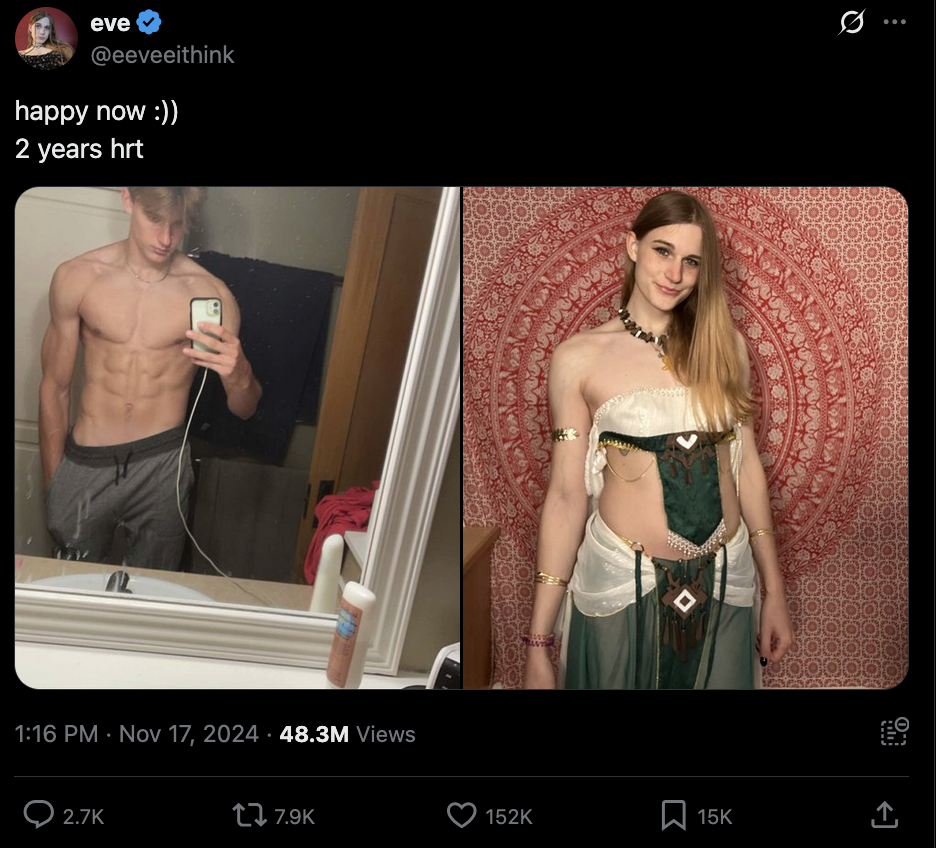Bookmark the post with the bookmark icon
936x848 pixels.
[x=673, y=816]
